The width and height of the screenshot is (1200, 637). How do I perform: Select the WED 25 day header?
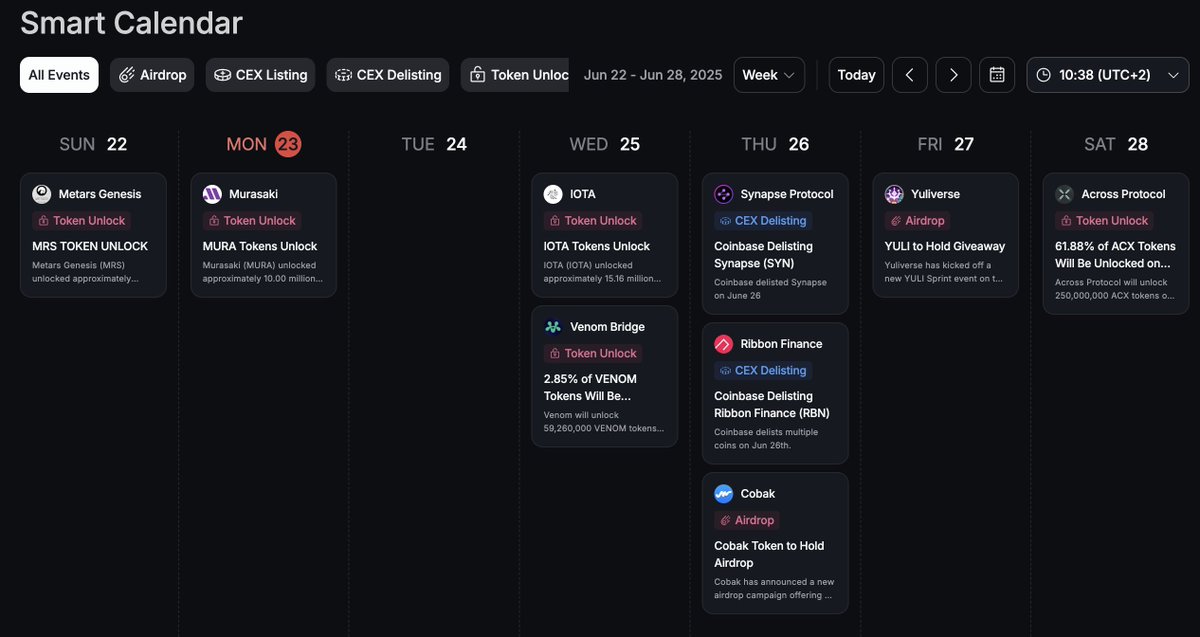(604, 144)
